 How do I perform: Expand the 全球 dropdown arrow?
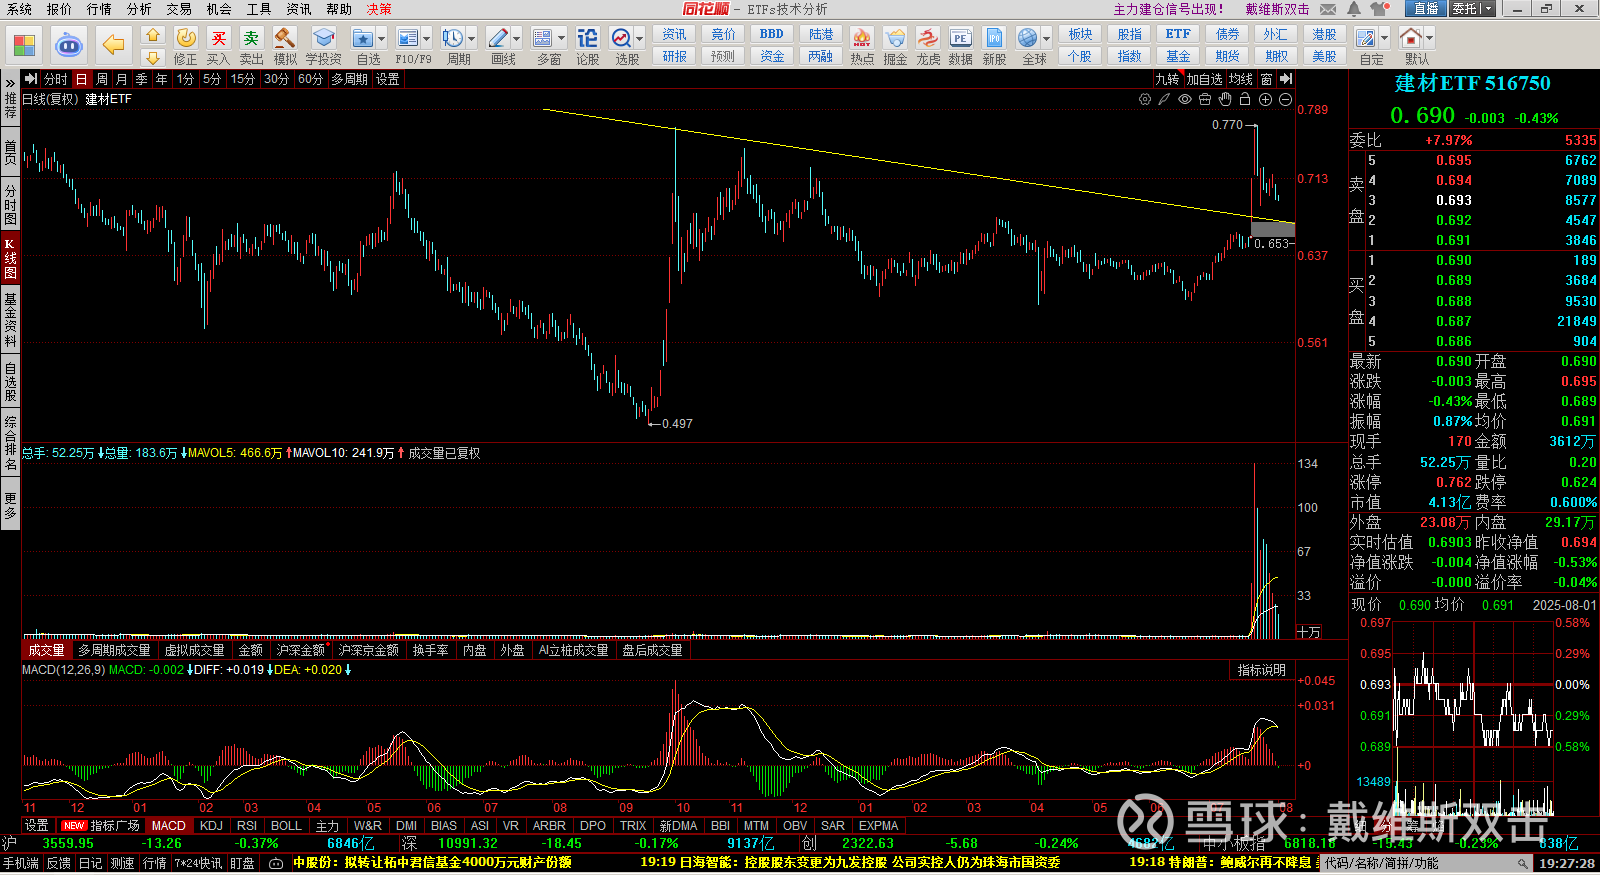click(1046, 39)
